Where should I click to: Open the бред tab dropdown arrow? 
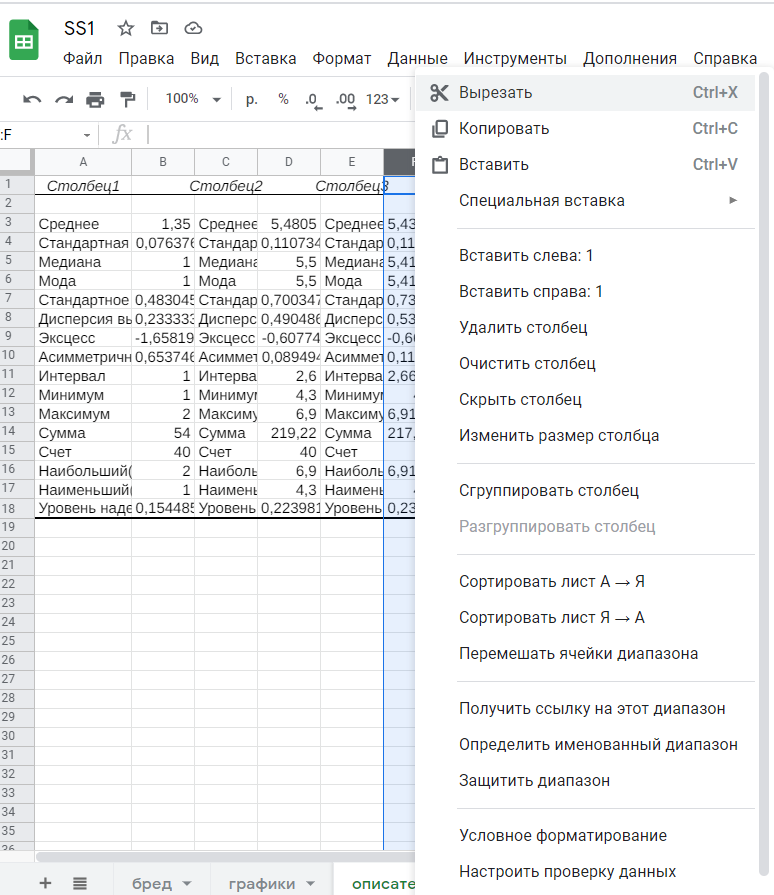(x=187, y=884)
